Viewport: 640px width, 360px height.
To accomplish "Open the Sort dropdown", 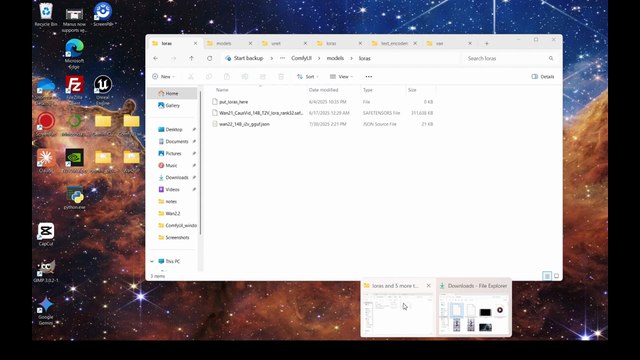I will 308,77.
